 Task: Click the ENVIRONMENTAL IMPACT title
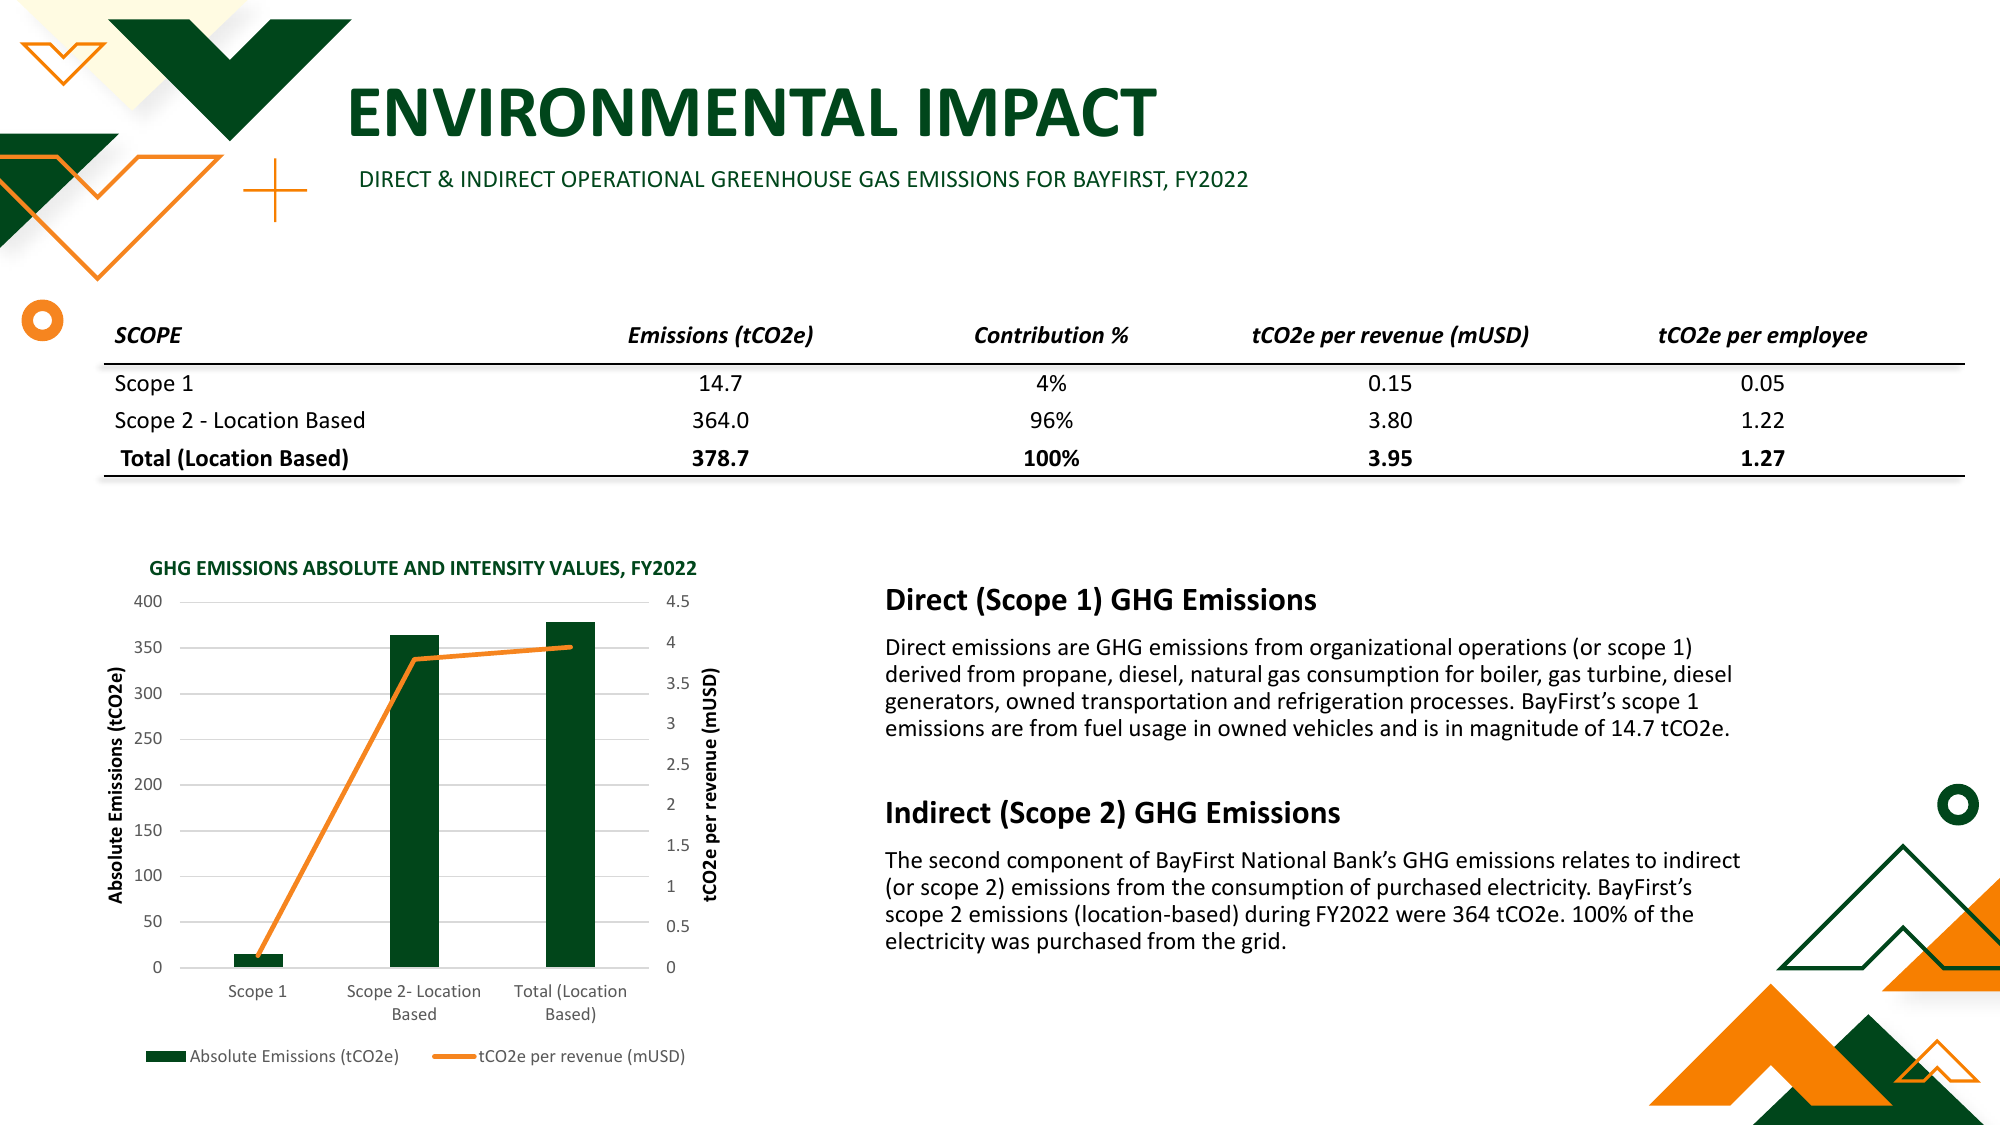tap(751, 113)
